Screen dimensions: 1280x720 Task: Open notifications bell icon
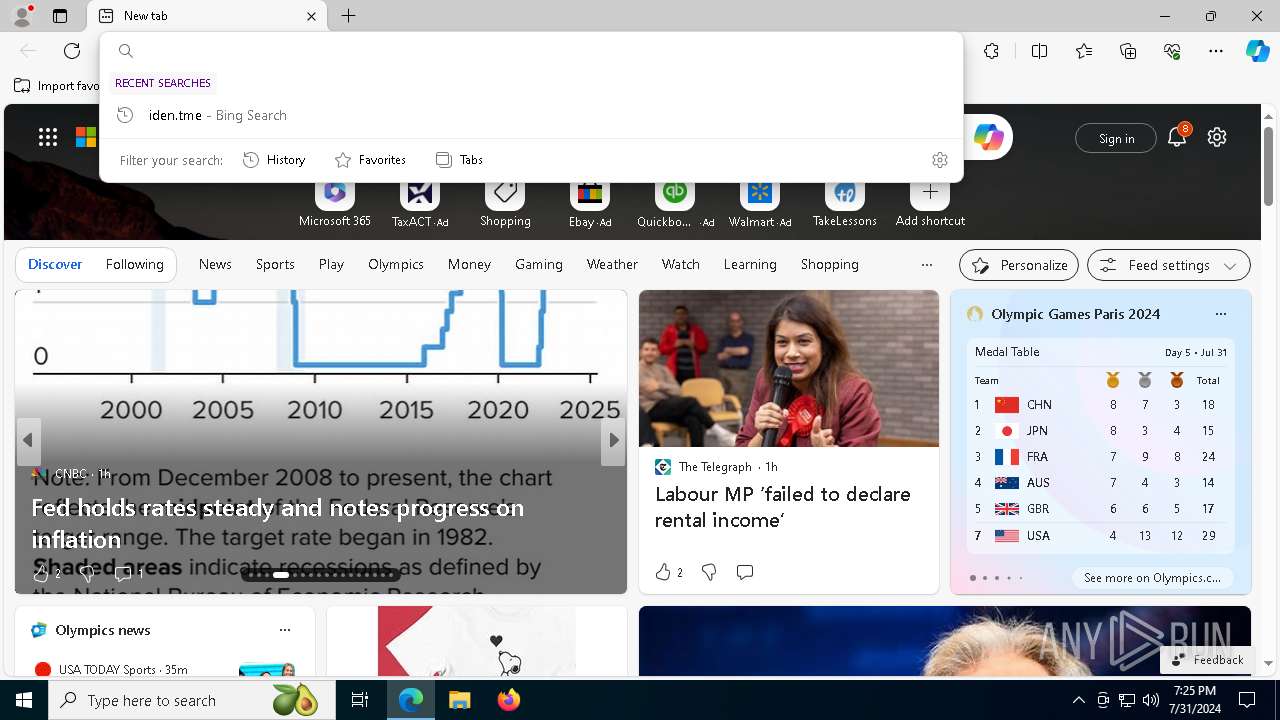[x=1177, y=137]
